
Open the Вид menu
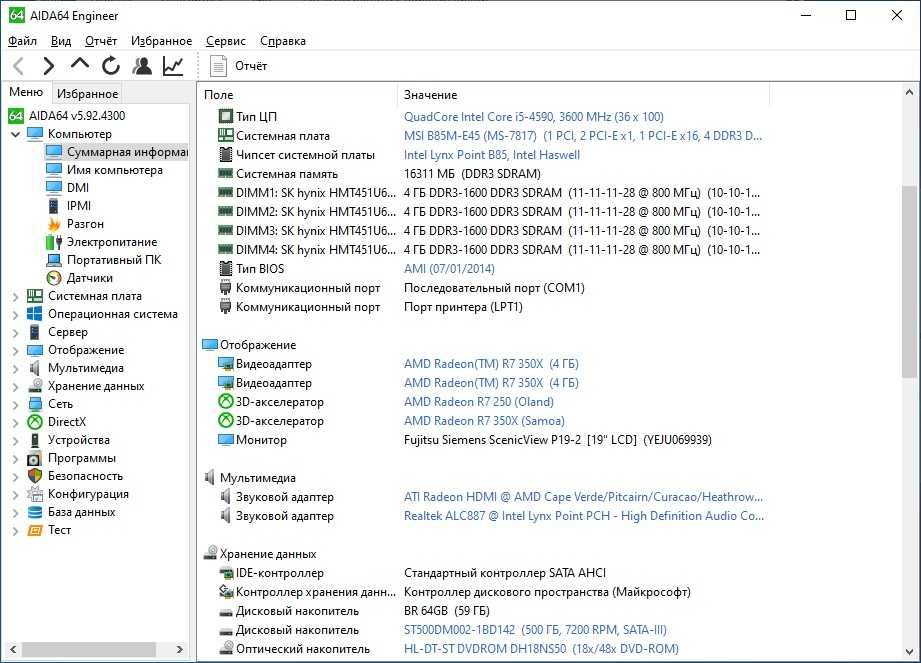[61, 41]
